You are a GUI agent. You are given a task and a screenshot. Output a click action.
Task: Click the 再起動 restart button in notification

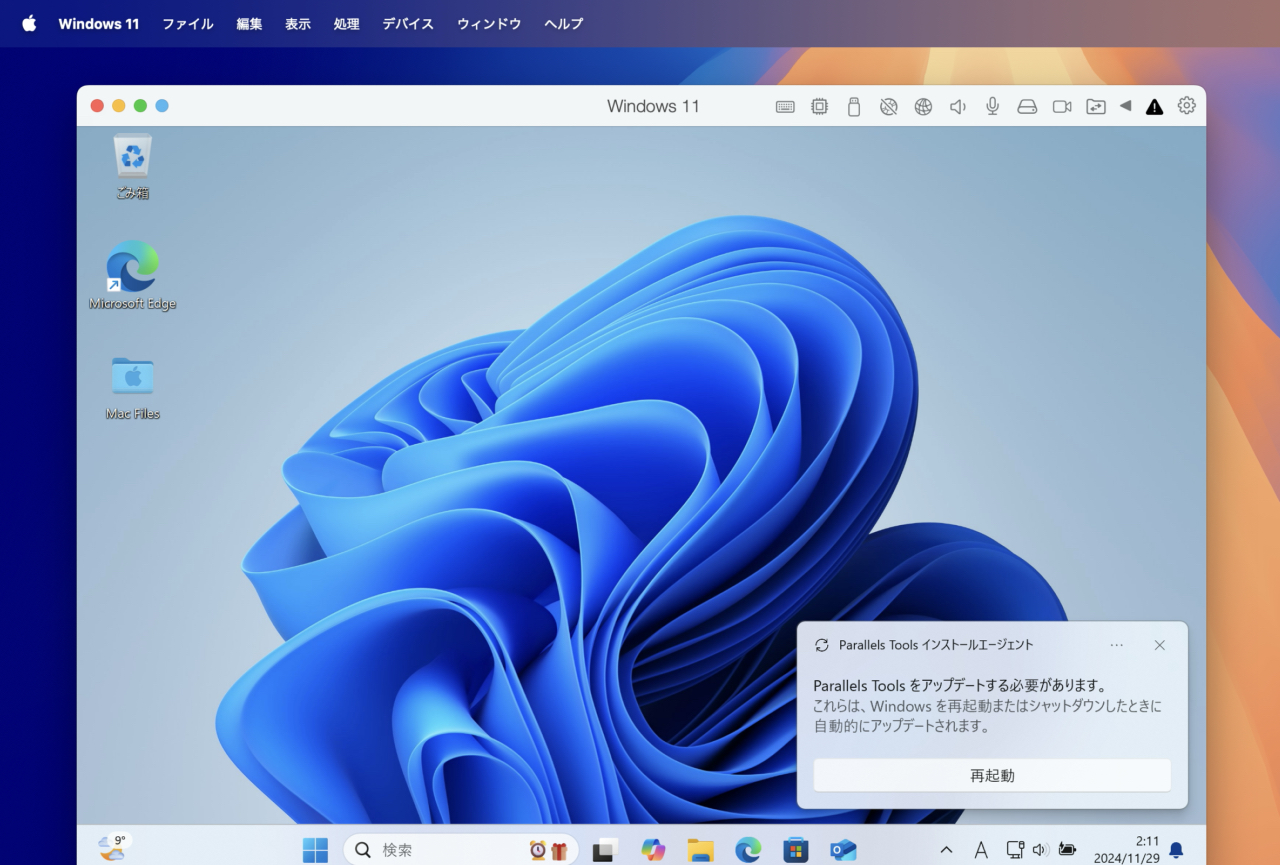coord(992,775)
